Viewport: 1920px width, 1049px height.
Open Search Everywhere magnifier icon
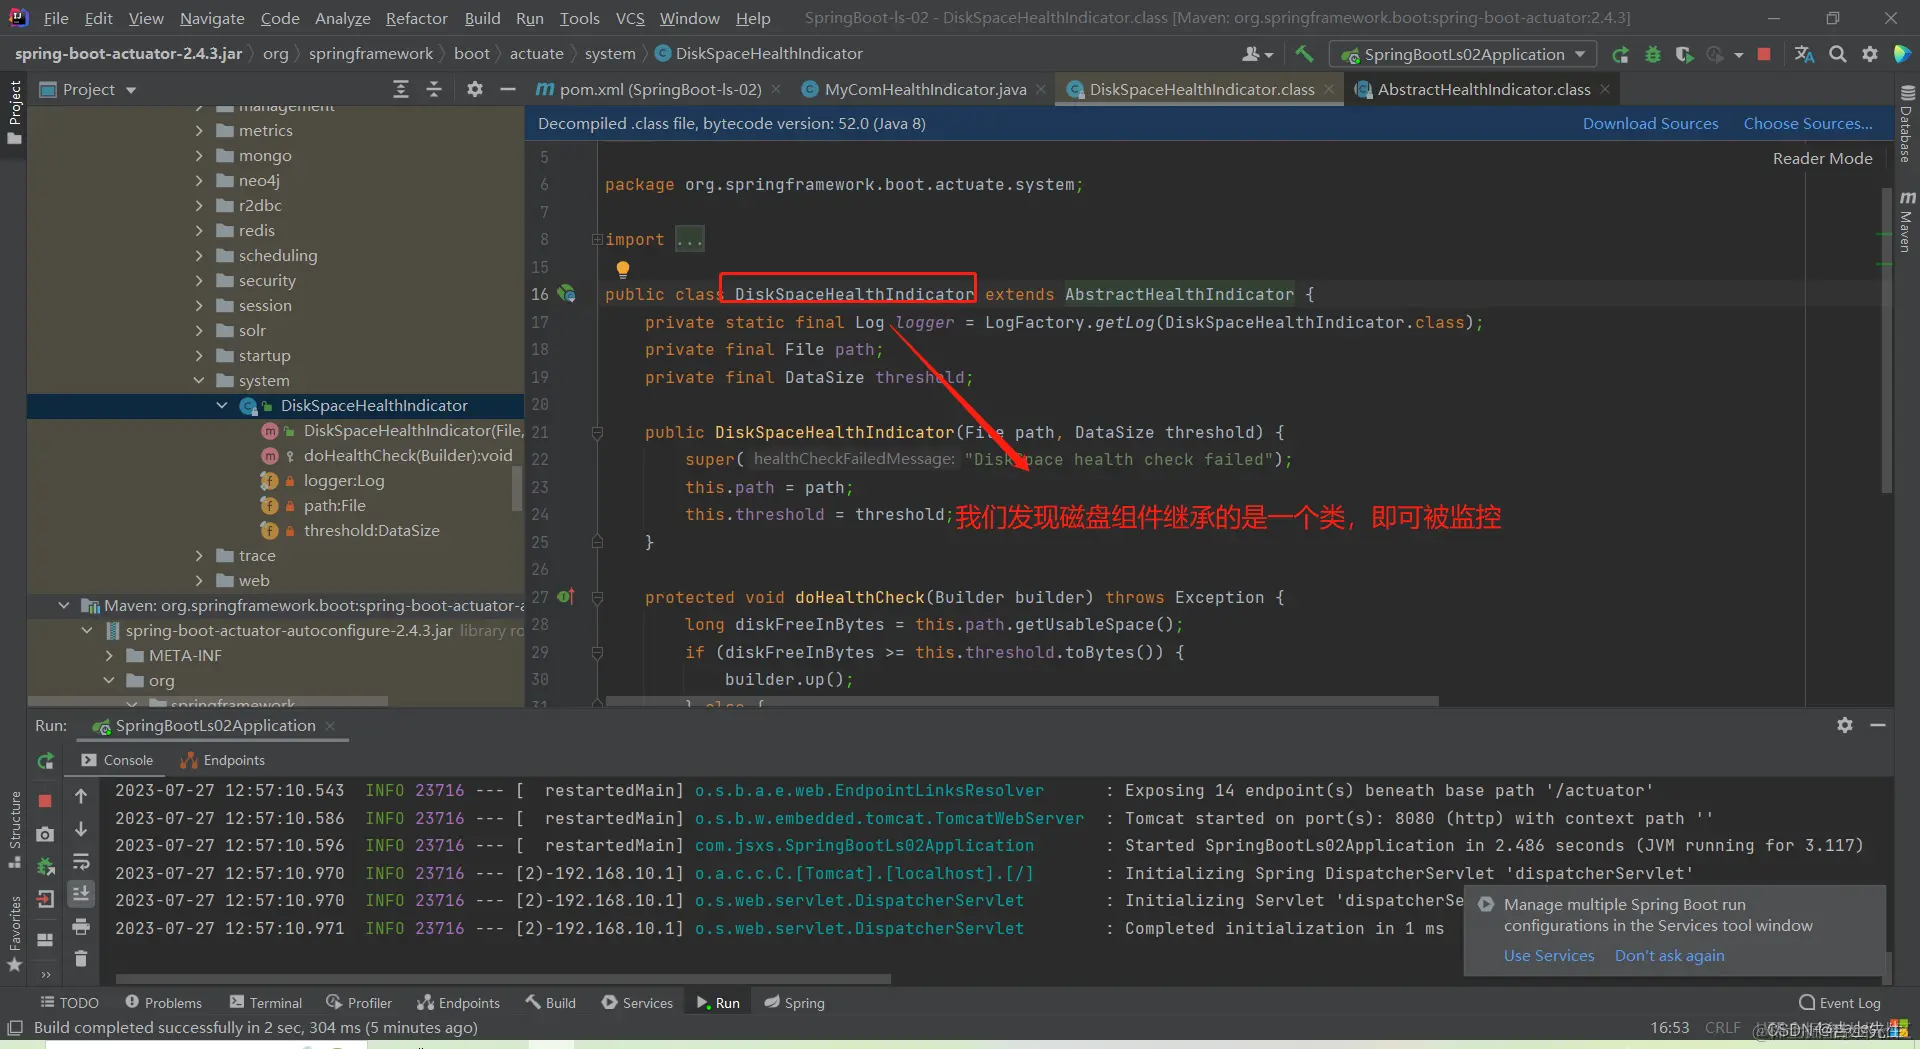click(1837, 55)
